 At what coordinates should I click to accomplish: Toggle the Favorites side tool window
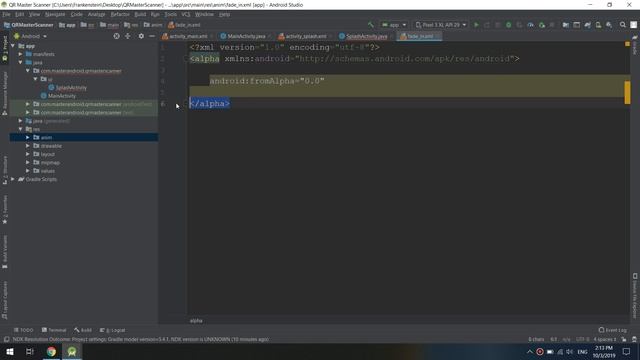[x=5, y=209]
